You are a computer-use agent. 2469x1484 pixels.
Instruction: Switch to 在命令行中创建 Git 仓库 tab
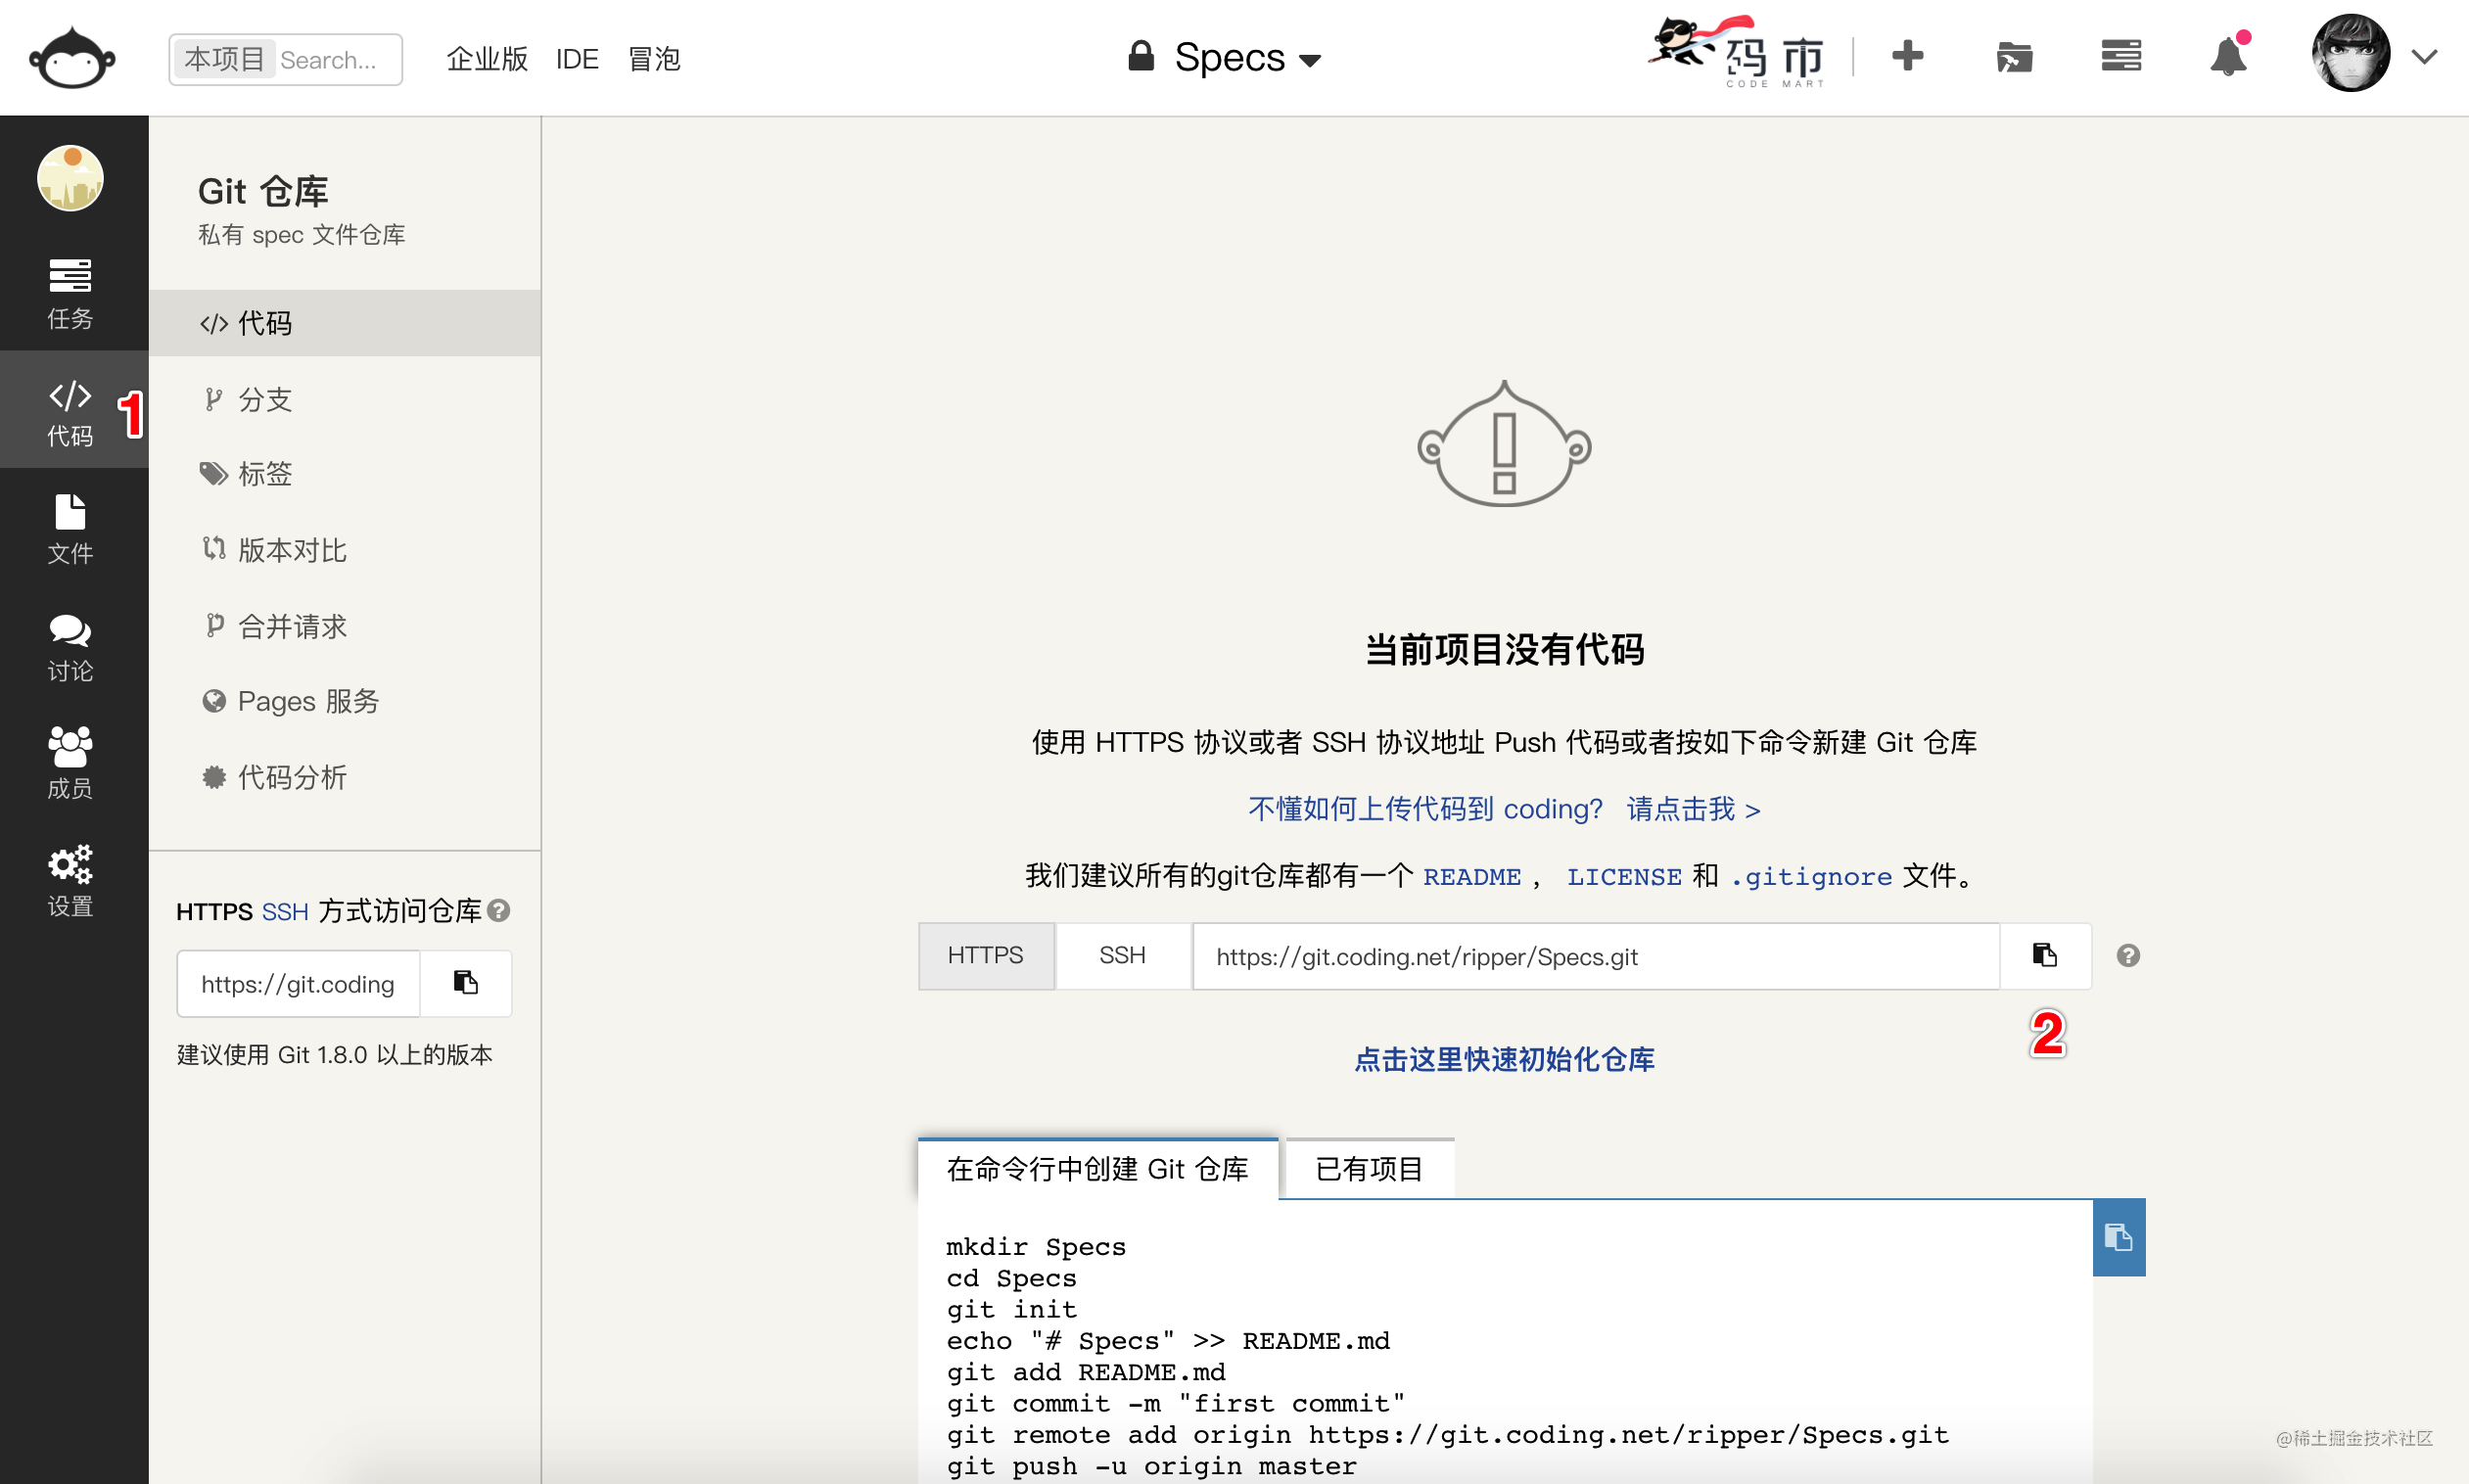click(1098, 1168)
